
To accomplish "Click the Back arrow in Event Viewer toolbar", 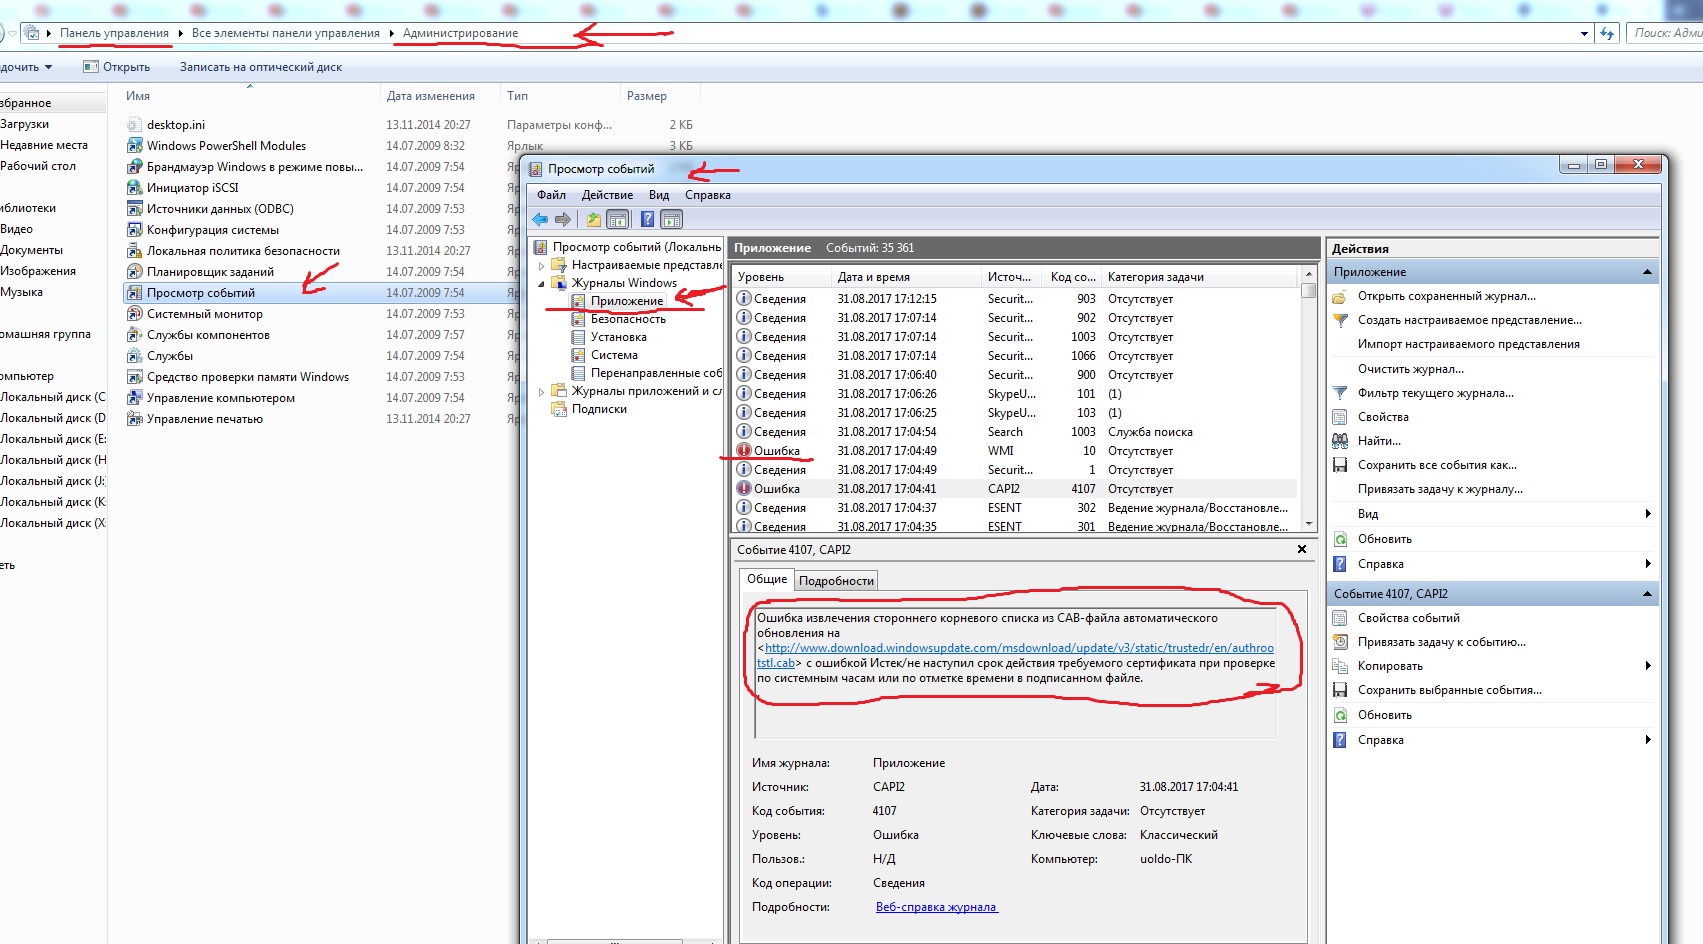I will click(x=540, y=219).
